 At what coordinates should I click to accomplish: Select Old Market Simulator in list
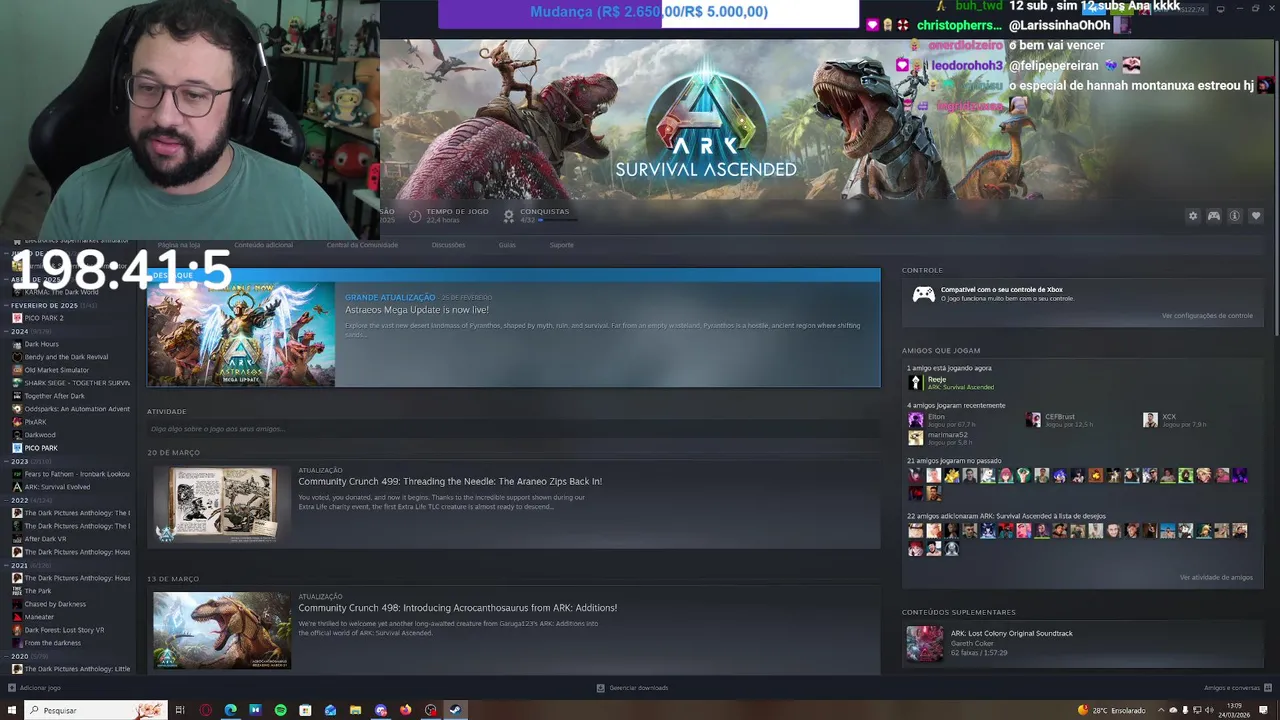pyautogui.click(x=56, y=370)
